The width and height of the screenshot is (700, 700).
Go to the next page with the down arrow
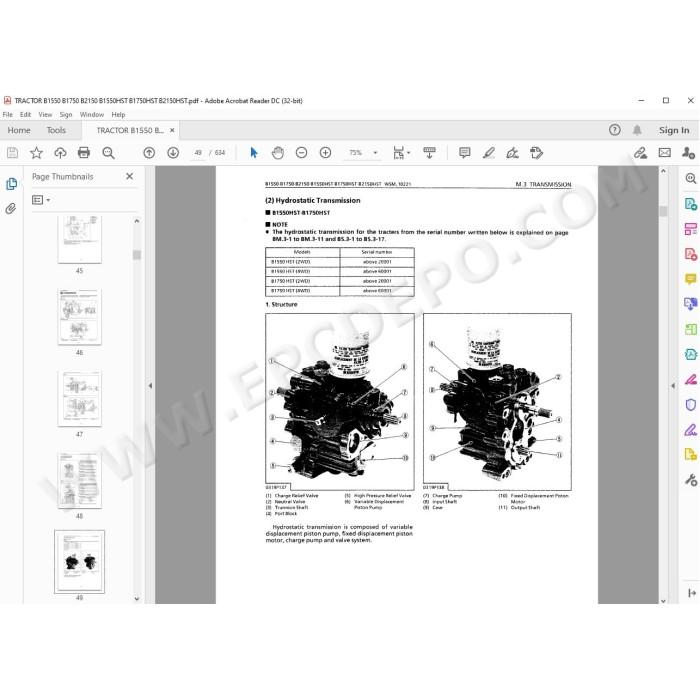coord(173,153)
